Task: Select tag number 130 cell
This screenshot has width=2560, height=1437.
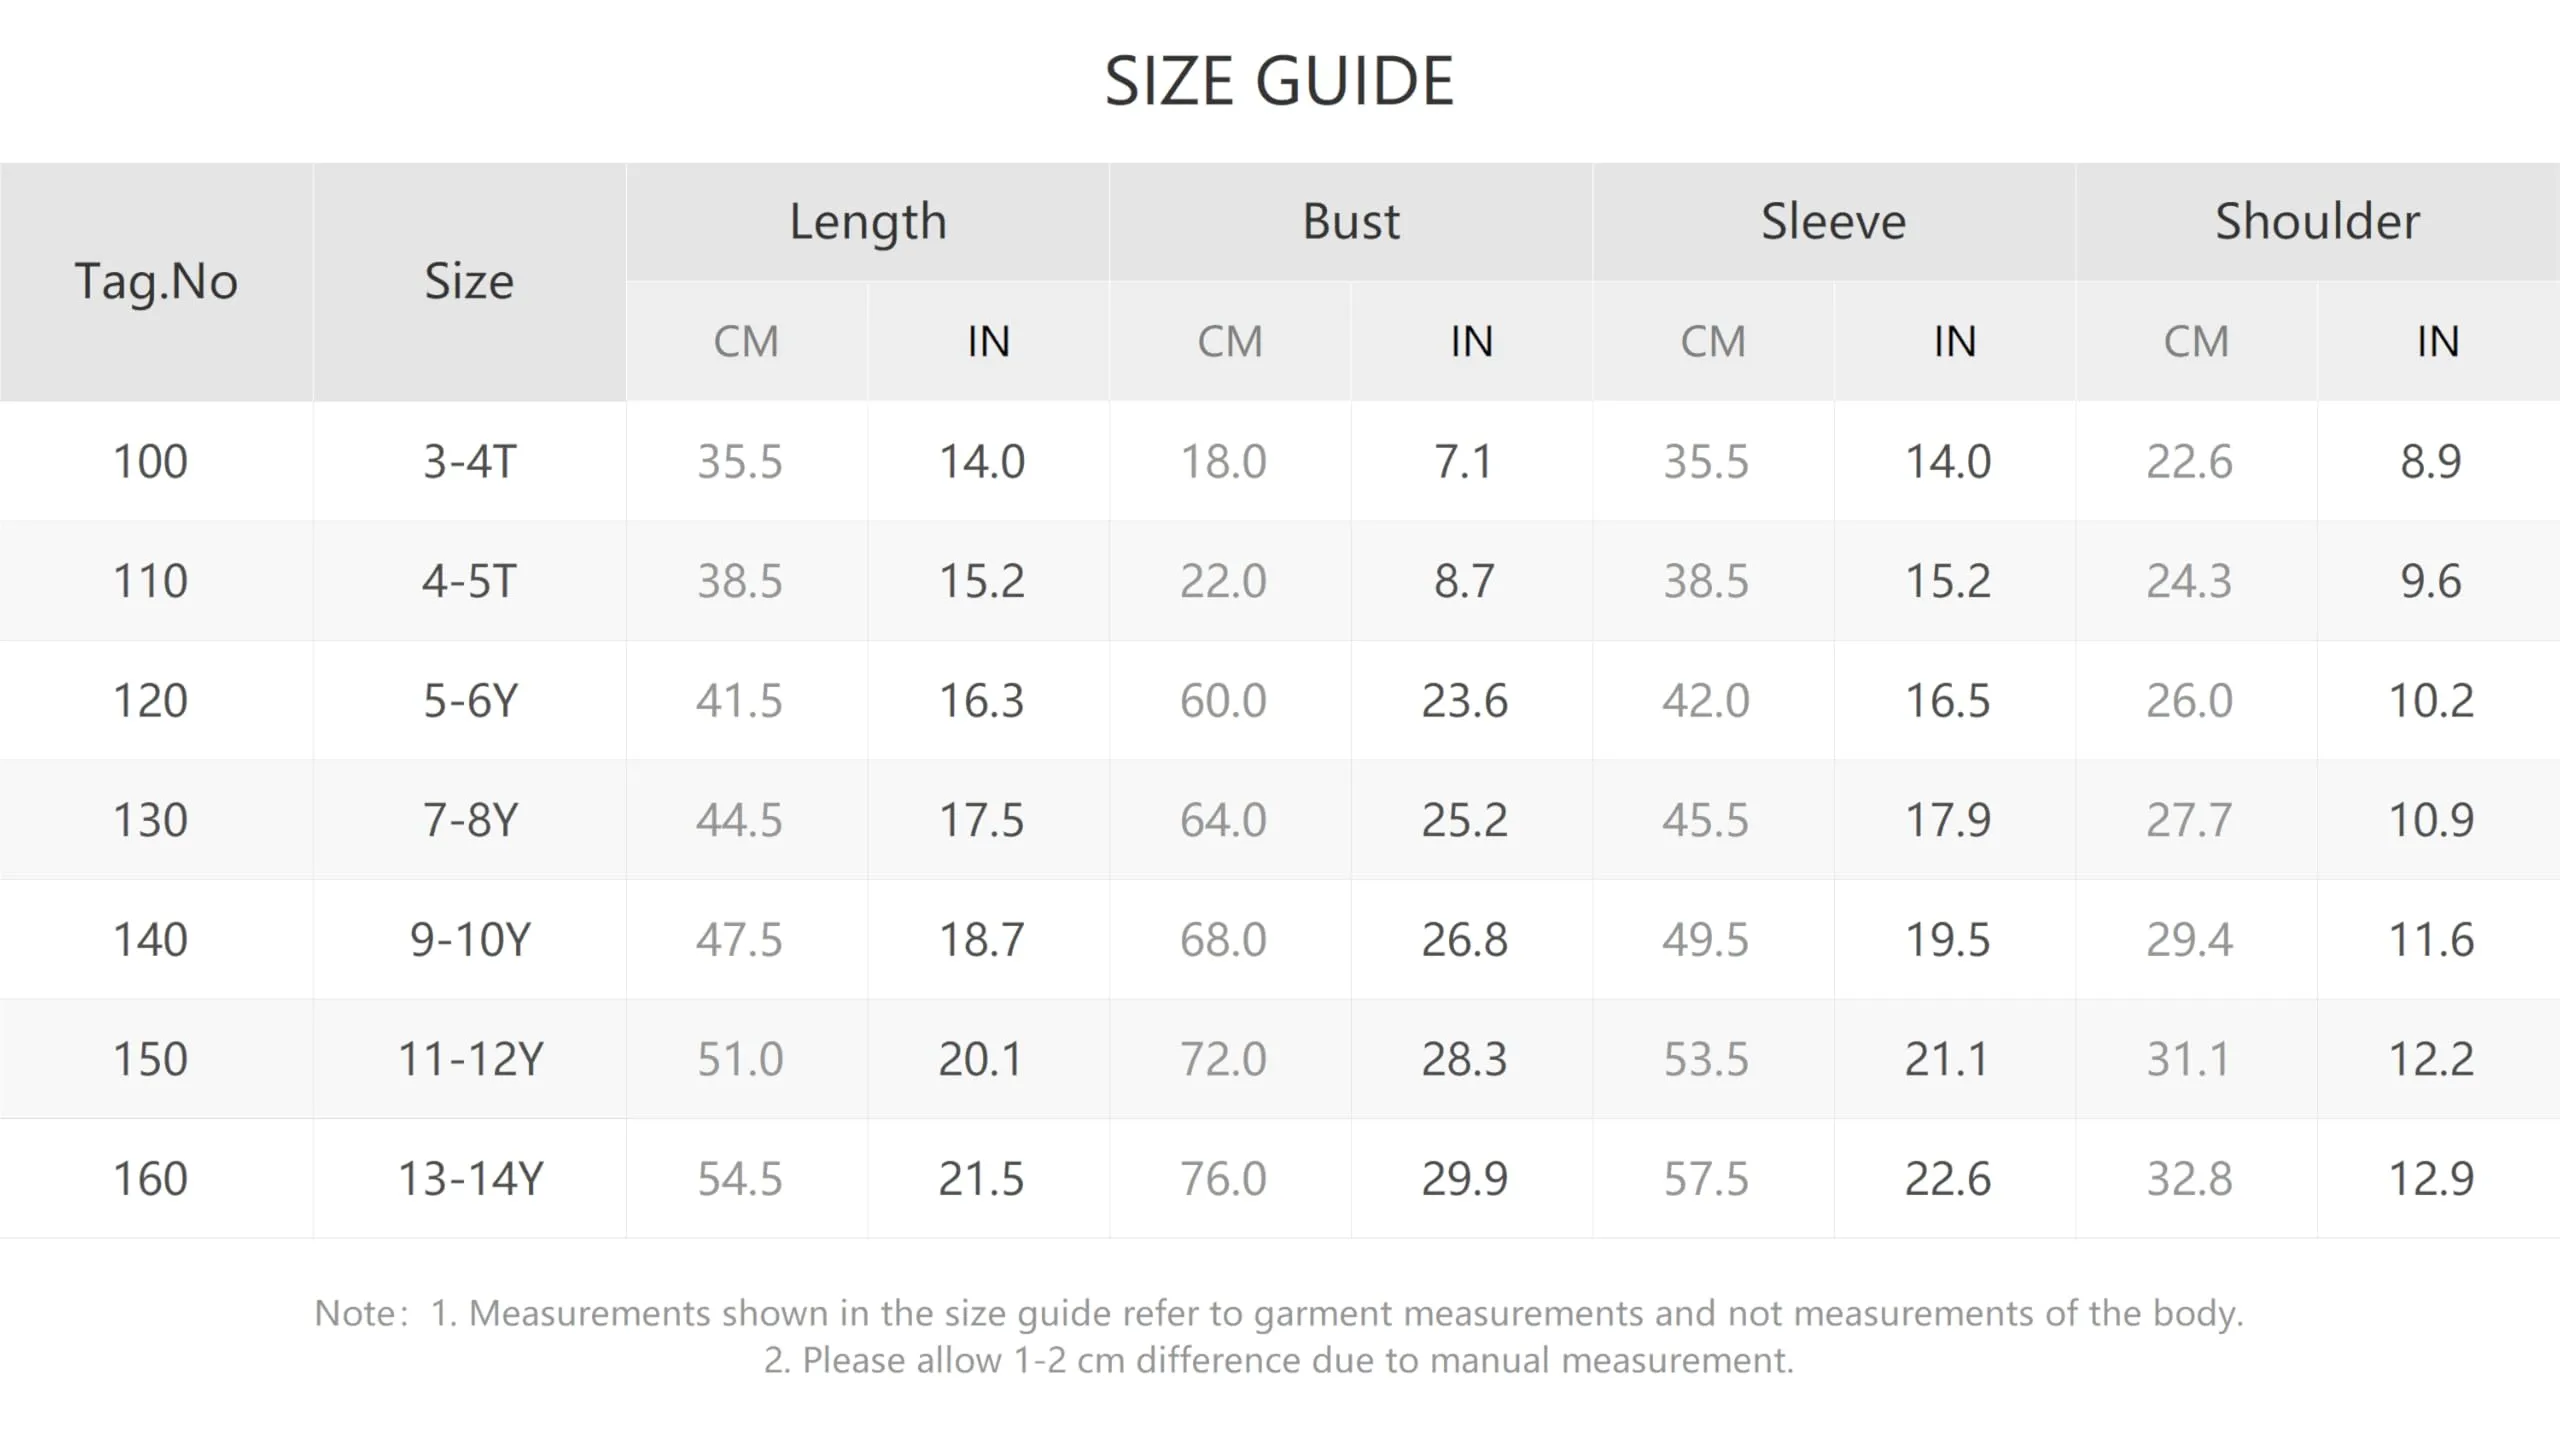Action: click(x=156, y=820)
